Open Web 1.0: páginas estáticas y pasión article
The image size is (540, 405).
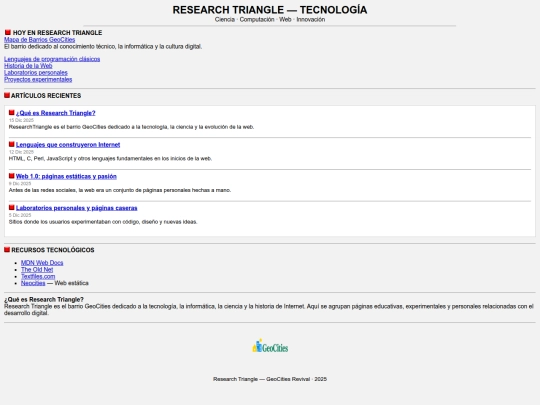pyautogui.click(x=66, y=176)
